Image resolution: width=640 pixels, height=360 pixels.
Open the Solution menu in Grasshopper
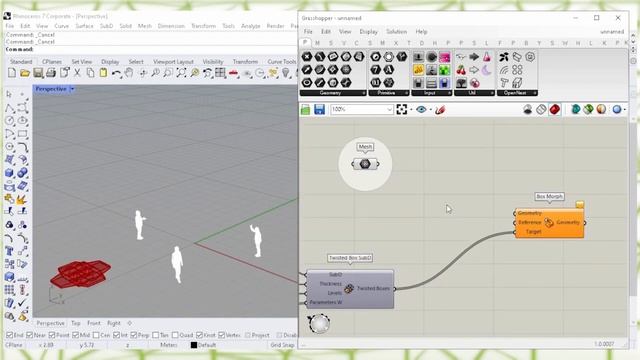tap(396, 31)
